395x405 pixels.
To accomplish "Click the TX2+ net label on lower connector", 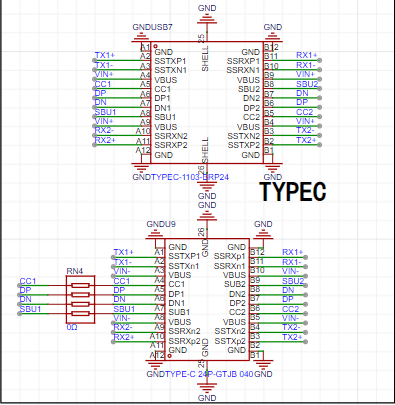I will [x=292, y=337].
